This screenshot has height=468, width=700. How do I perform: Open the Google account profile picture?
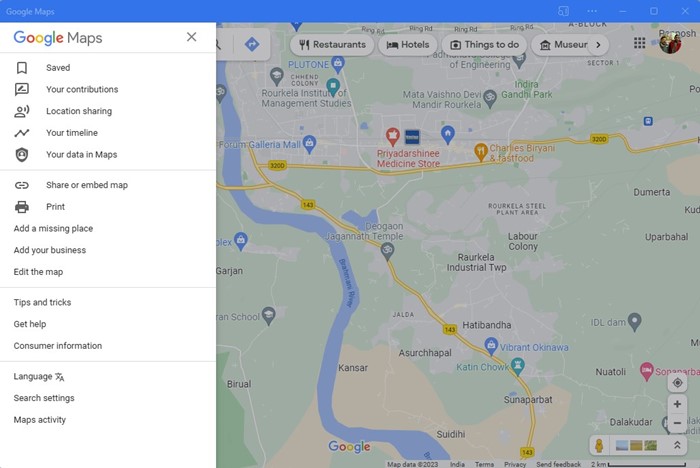click(x=670, y=43)
